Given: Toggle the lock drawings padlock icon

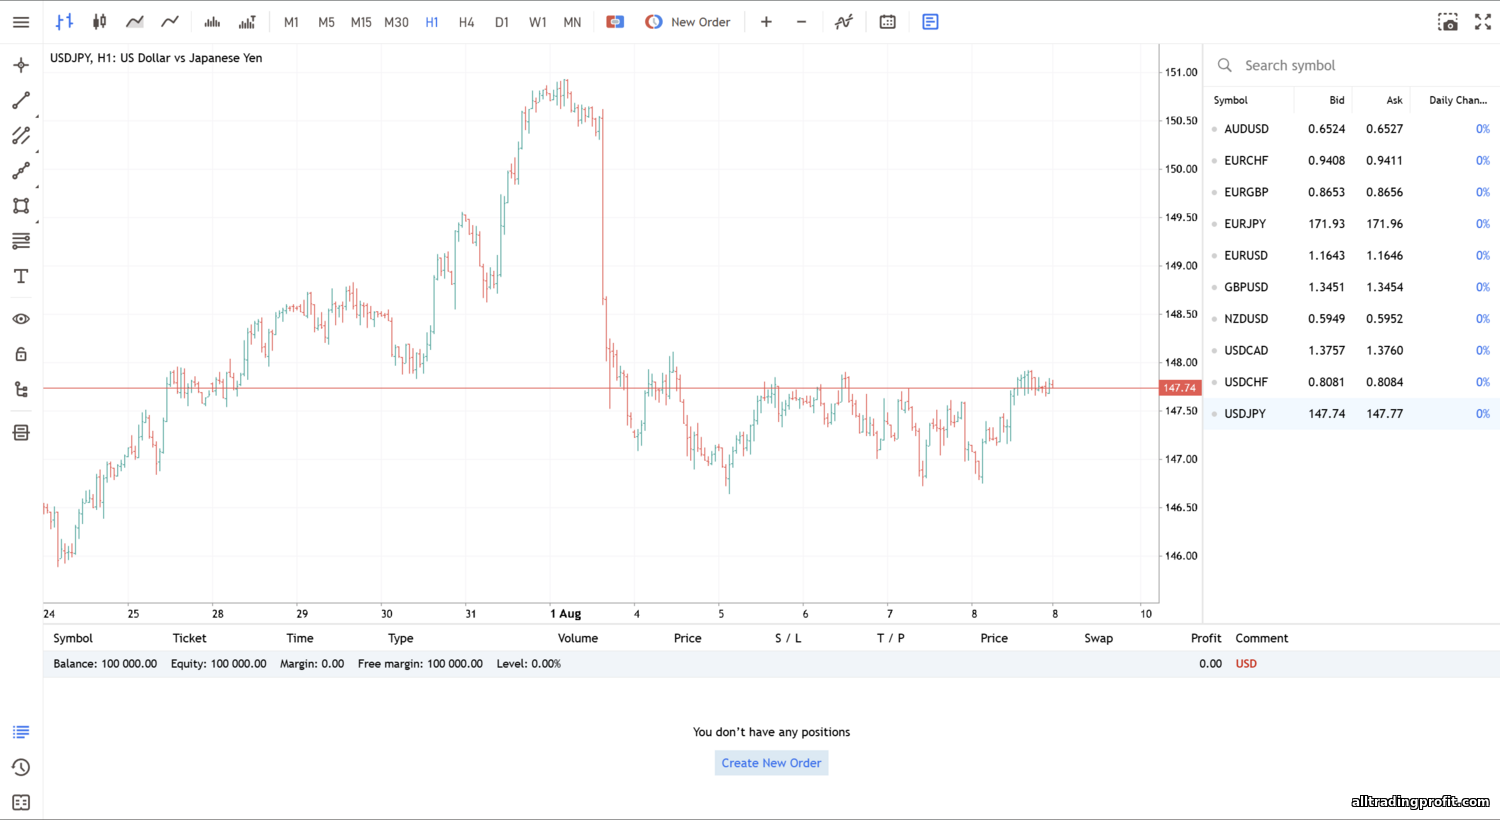Looking at the screenshot, I should pos(21,355).
